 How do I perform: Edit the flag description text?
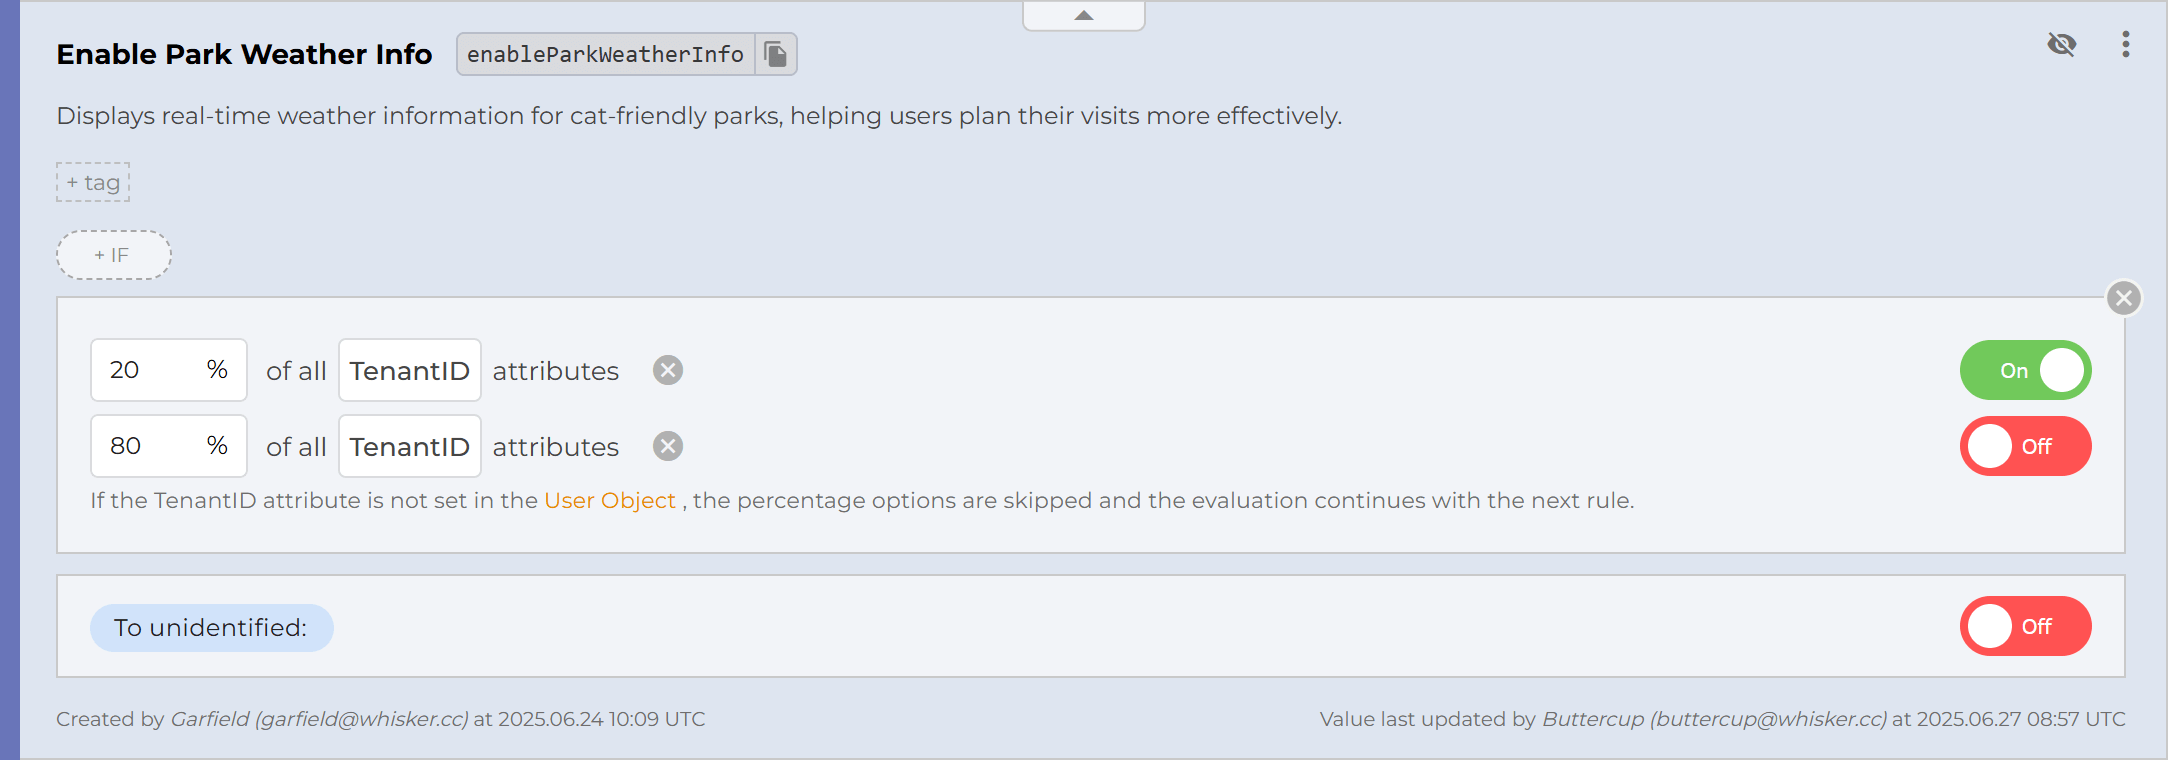pyautogui.click(x=698, y=116)
